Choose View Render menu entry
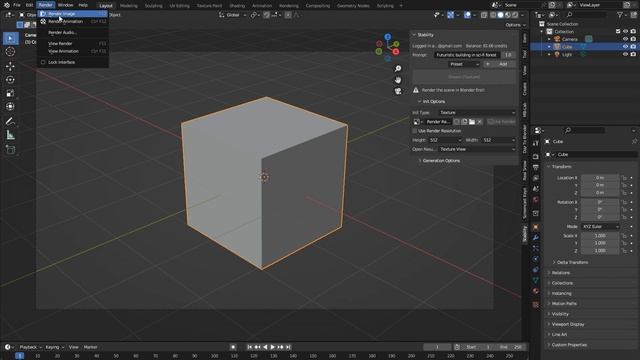Screen dimensions: 640x360 73,43
